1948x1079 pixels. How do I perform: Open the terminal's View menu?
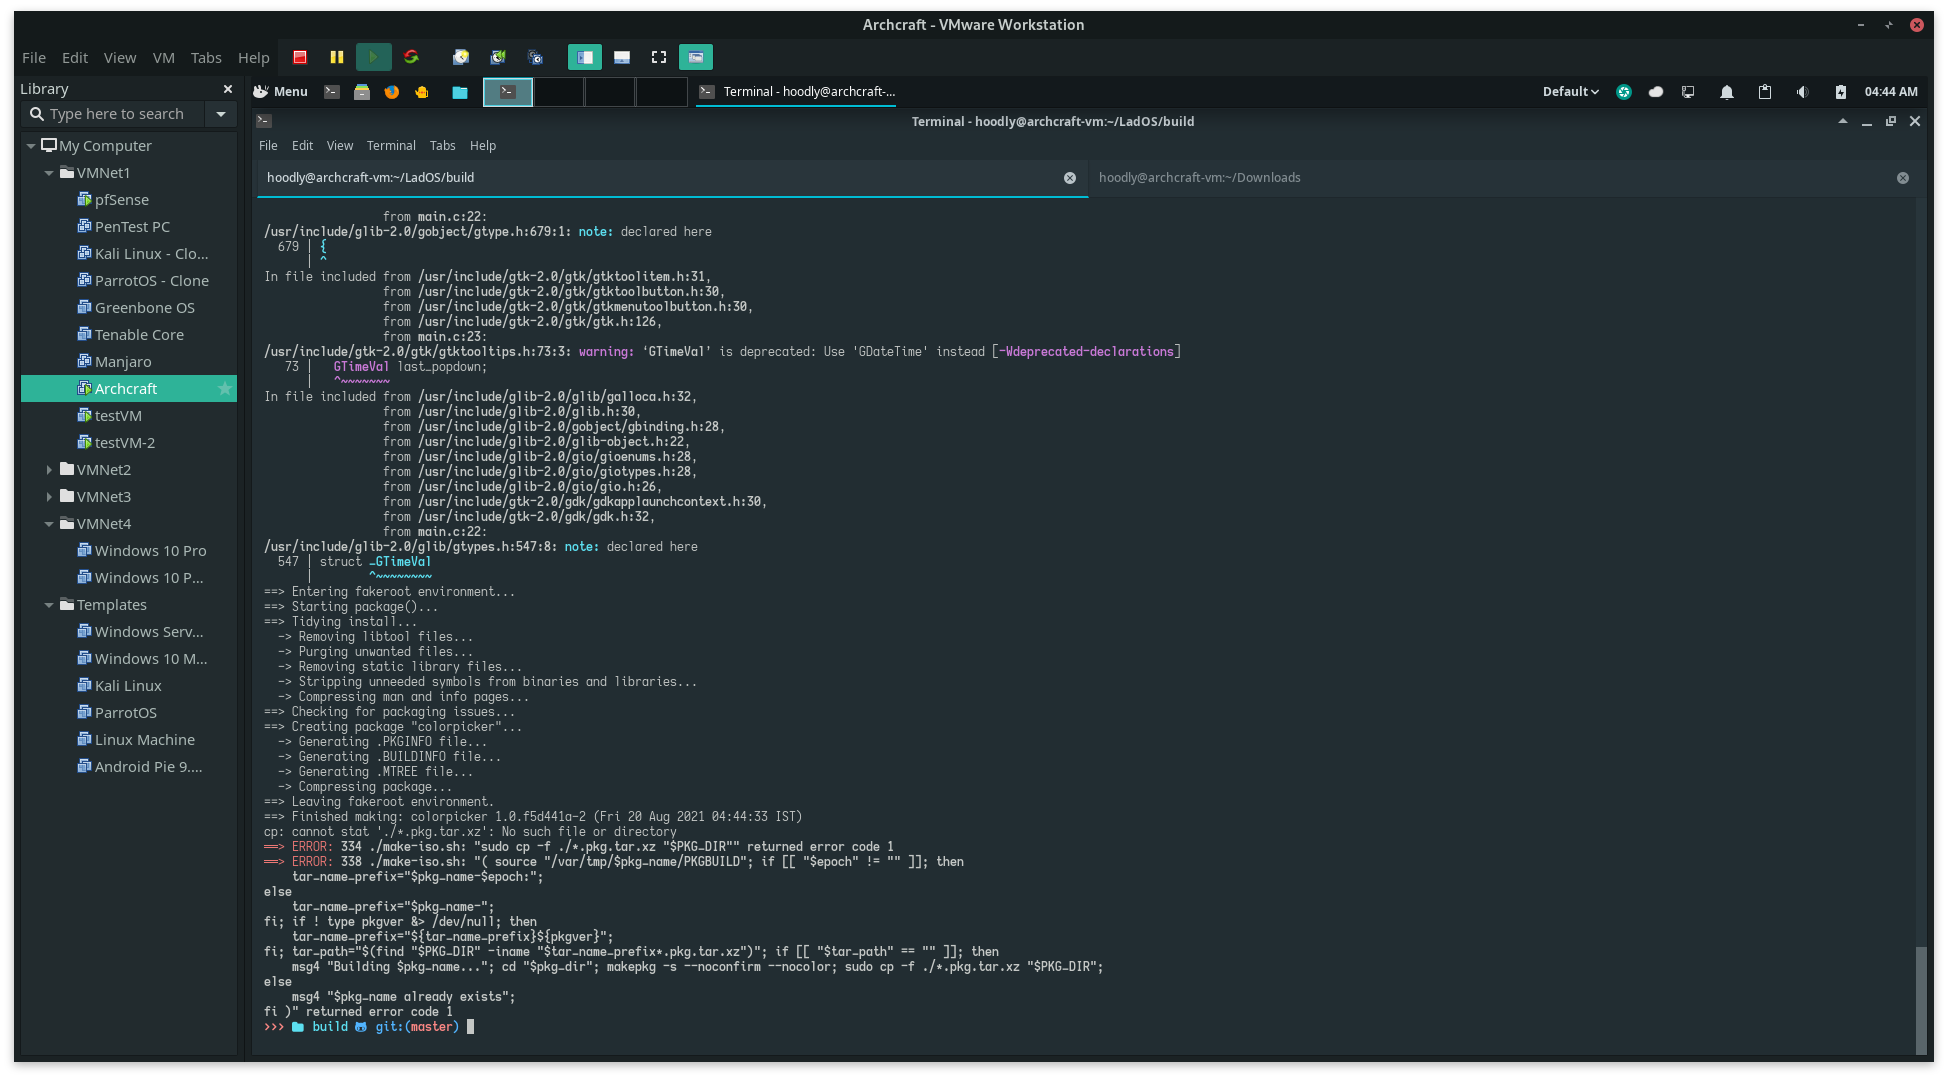340,146
